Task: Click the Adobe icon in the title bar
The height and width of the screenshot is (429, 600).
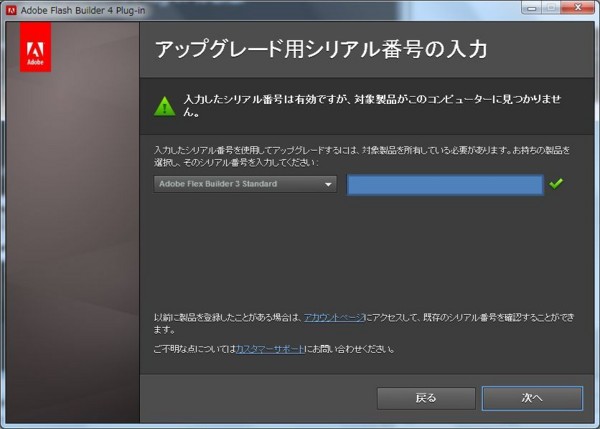Action: [11, 10]
